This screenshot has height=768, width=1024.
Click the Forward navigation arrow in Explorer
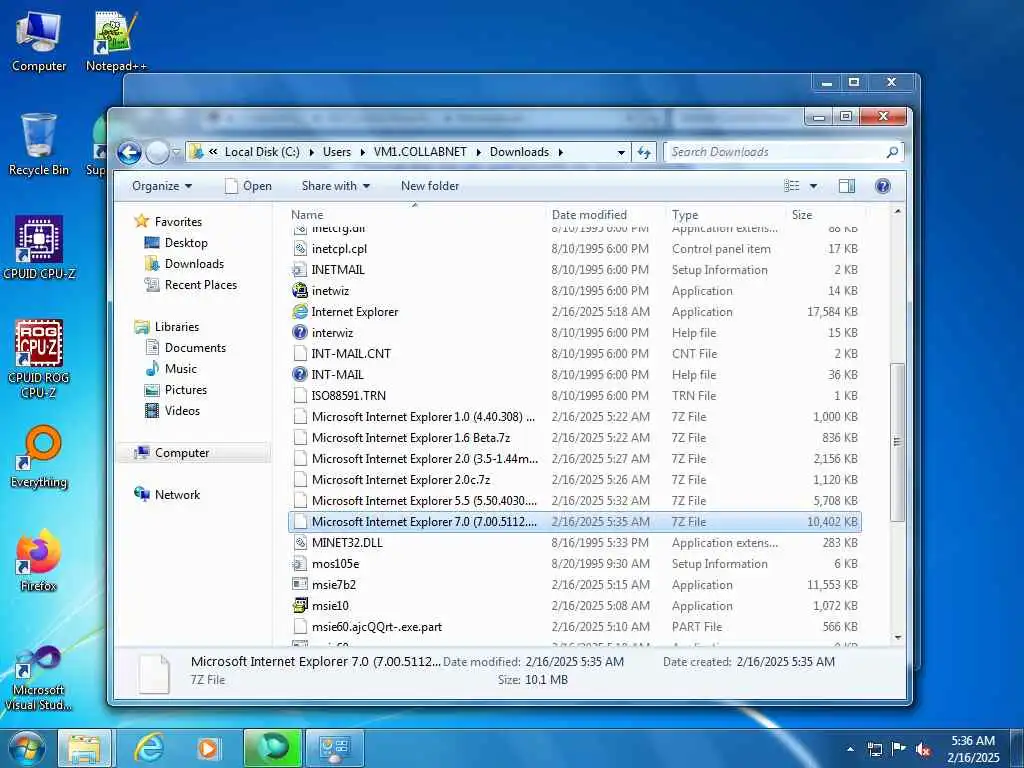157,153
